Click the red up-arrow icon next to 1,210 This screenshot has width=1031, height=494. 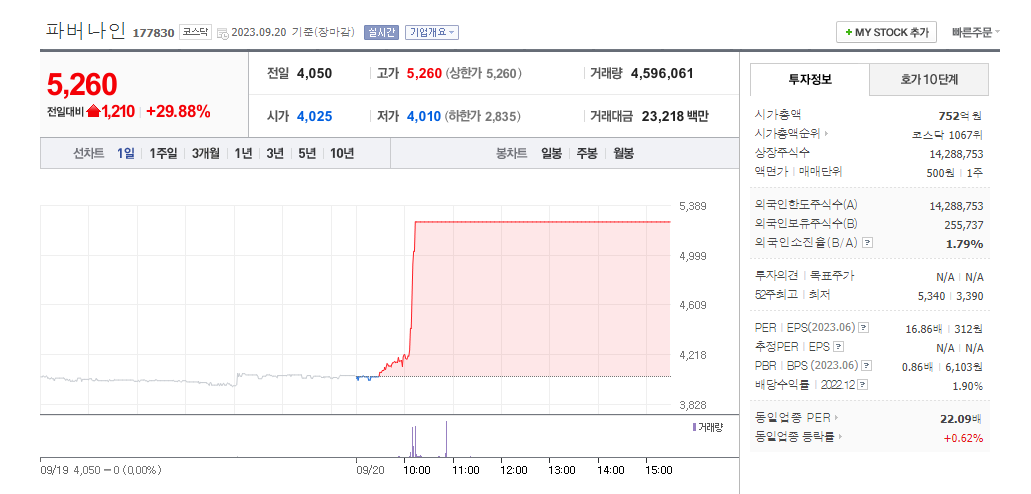tap(93, 111)
